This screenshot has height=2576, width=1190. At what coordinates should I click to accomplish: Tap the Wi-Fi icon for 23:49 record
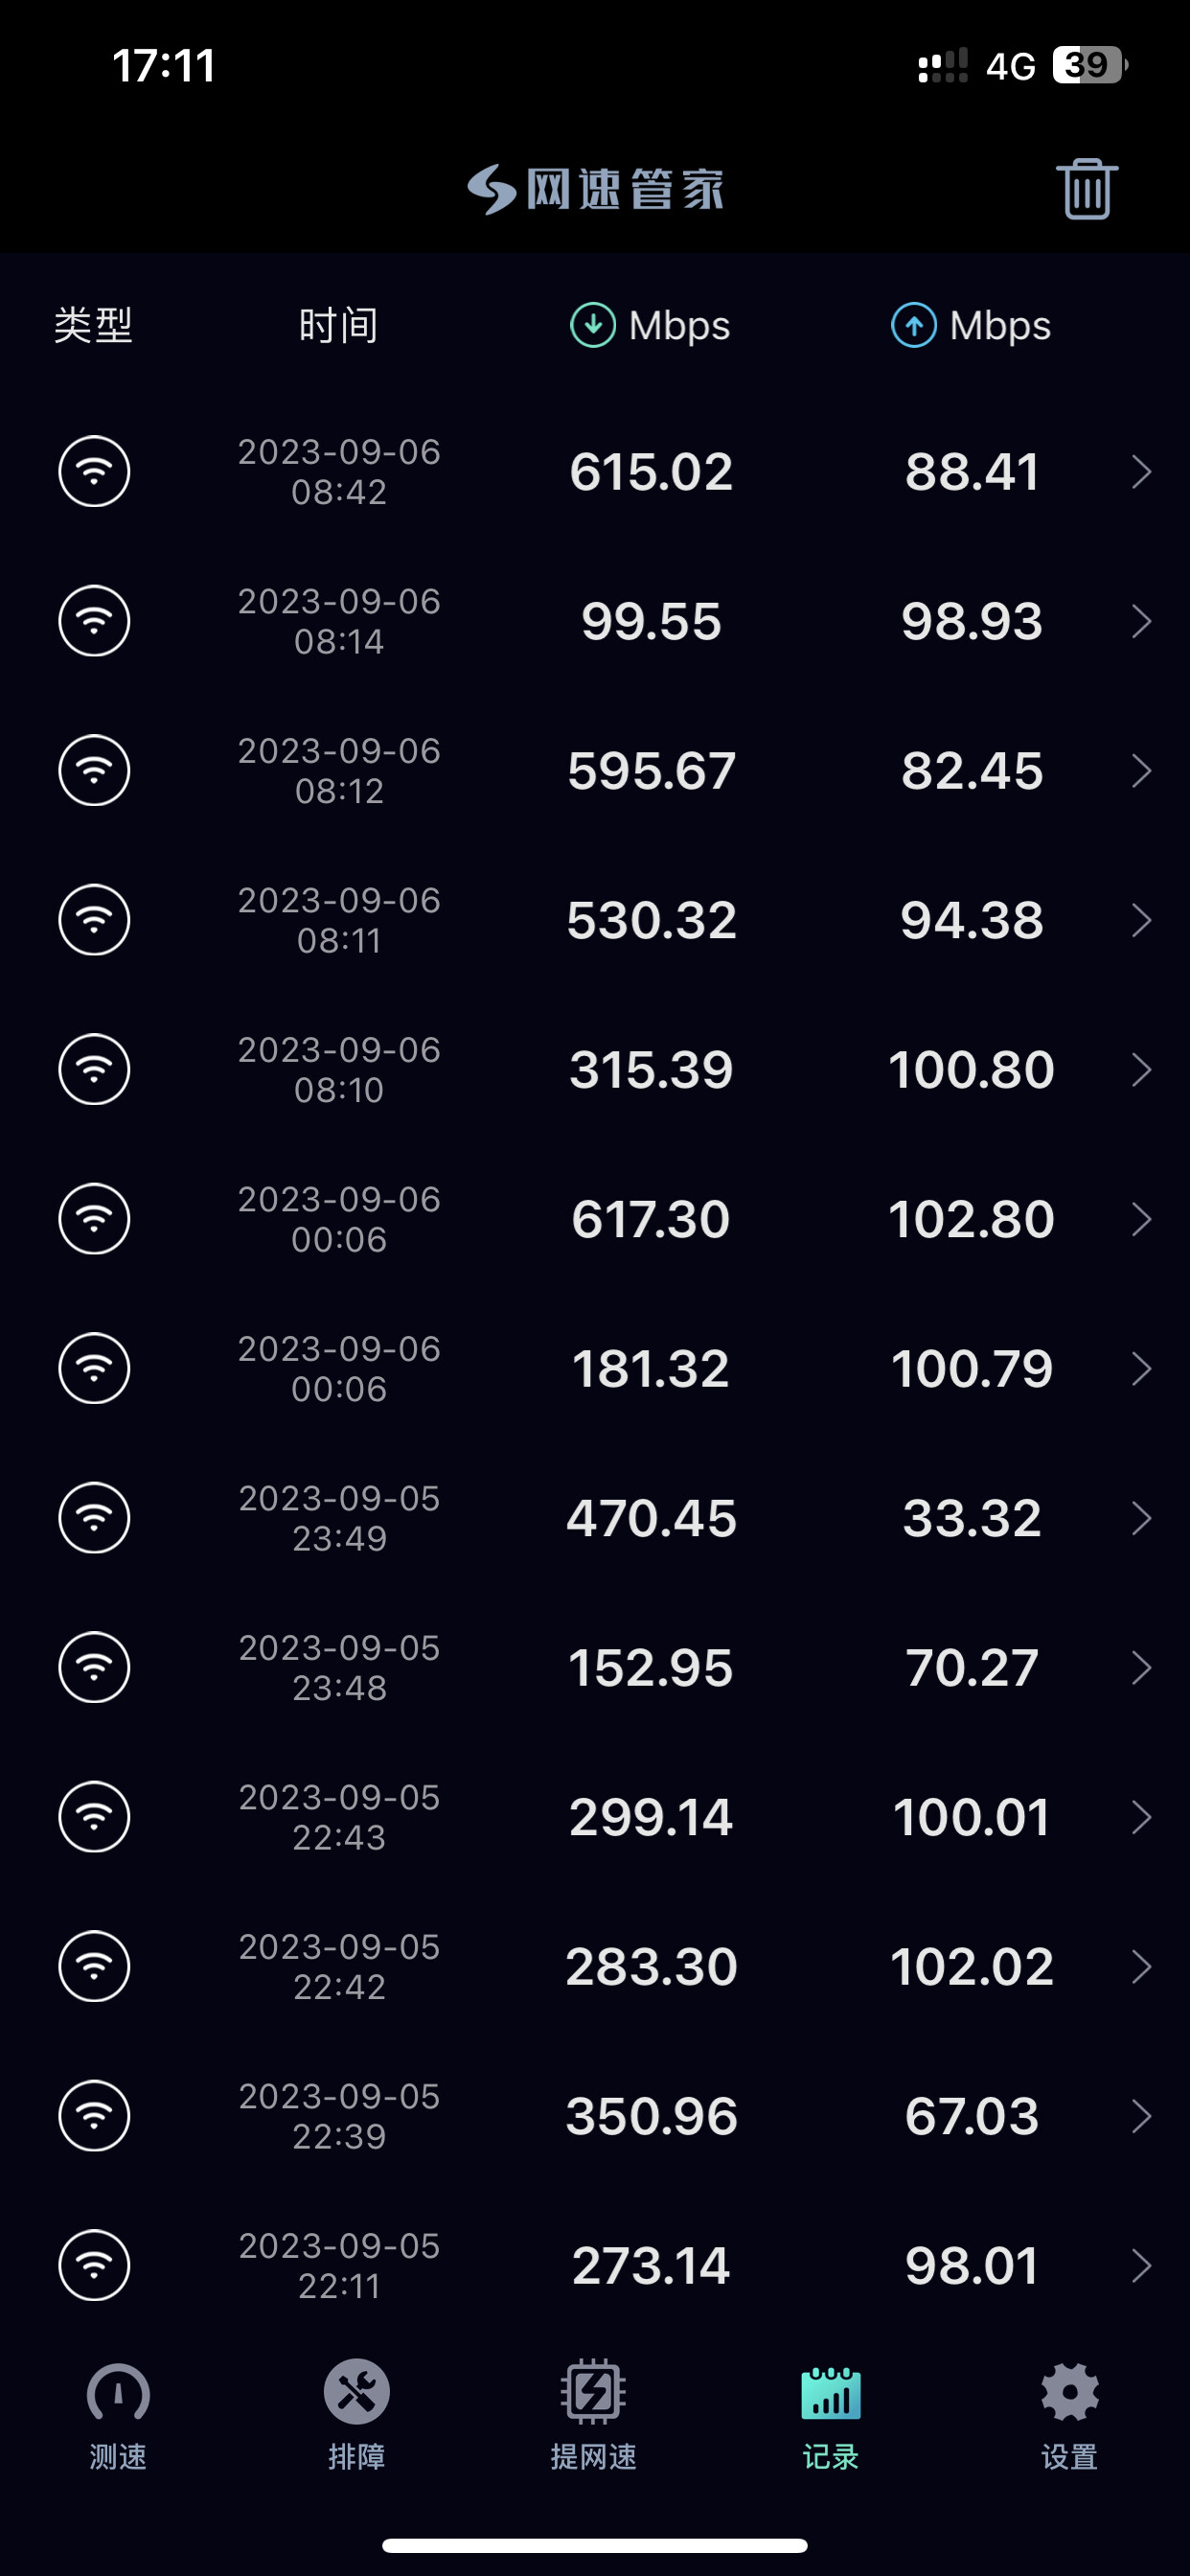pyautogui.click(x=94, y=1517)
